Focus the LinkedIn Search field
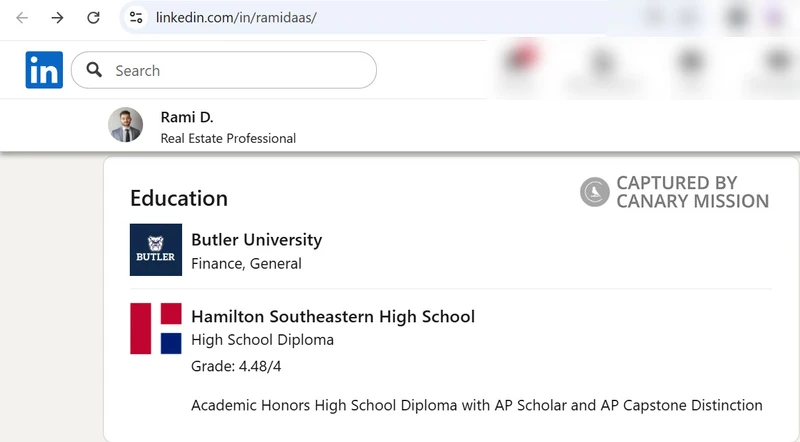The height and width of the screenshot is (442, 800). (240, 70)
